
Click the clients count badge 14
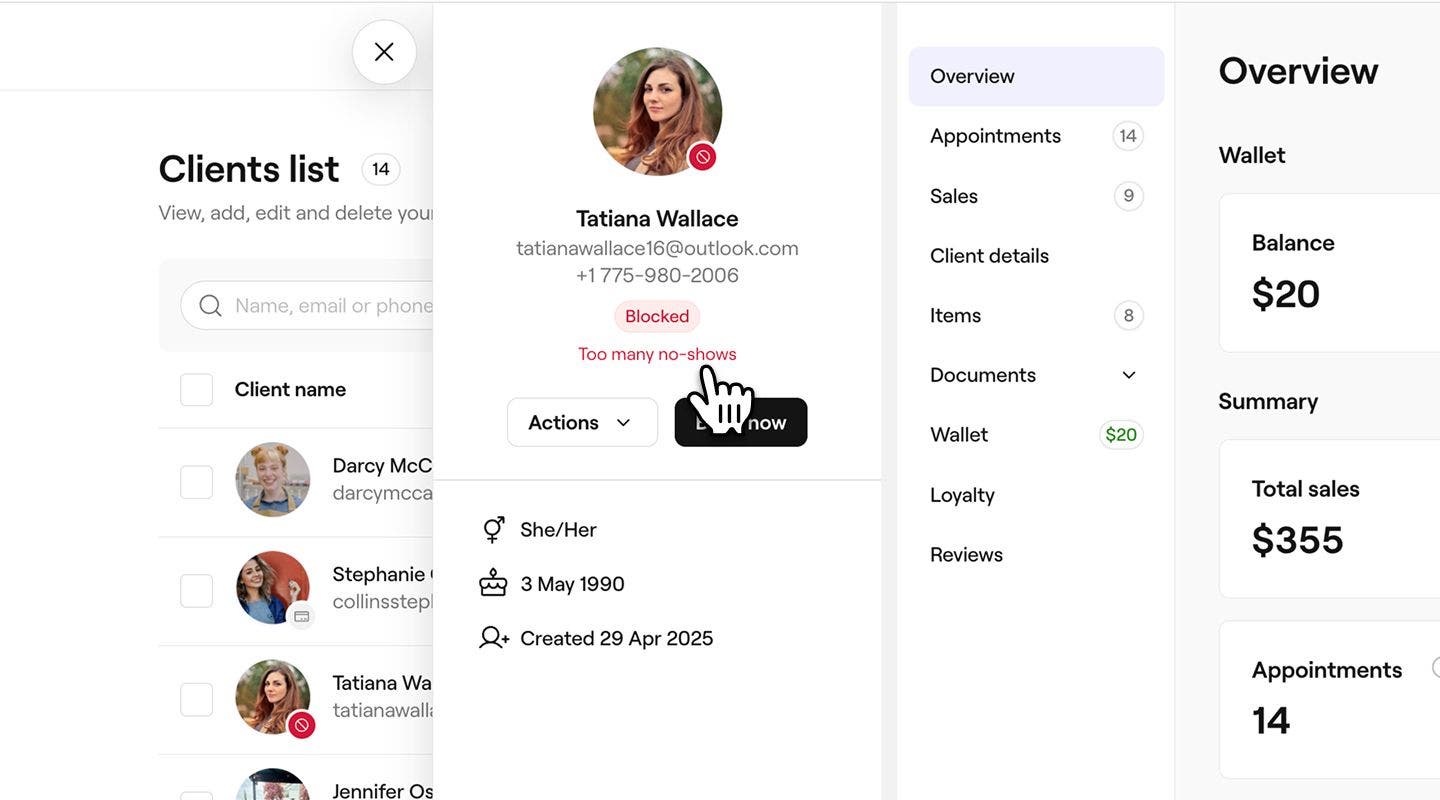pos(381,169)
